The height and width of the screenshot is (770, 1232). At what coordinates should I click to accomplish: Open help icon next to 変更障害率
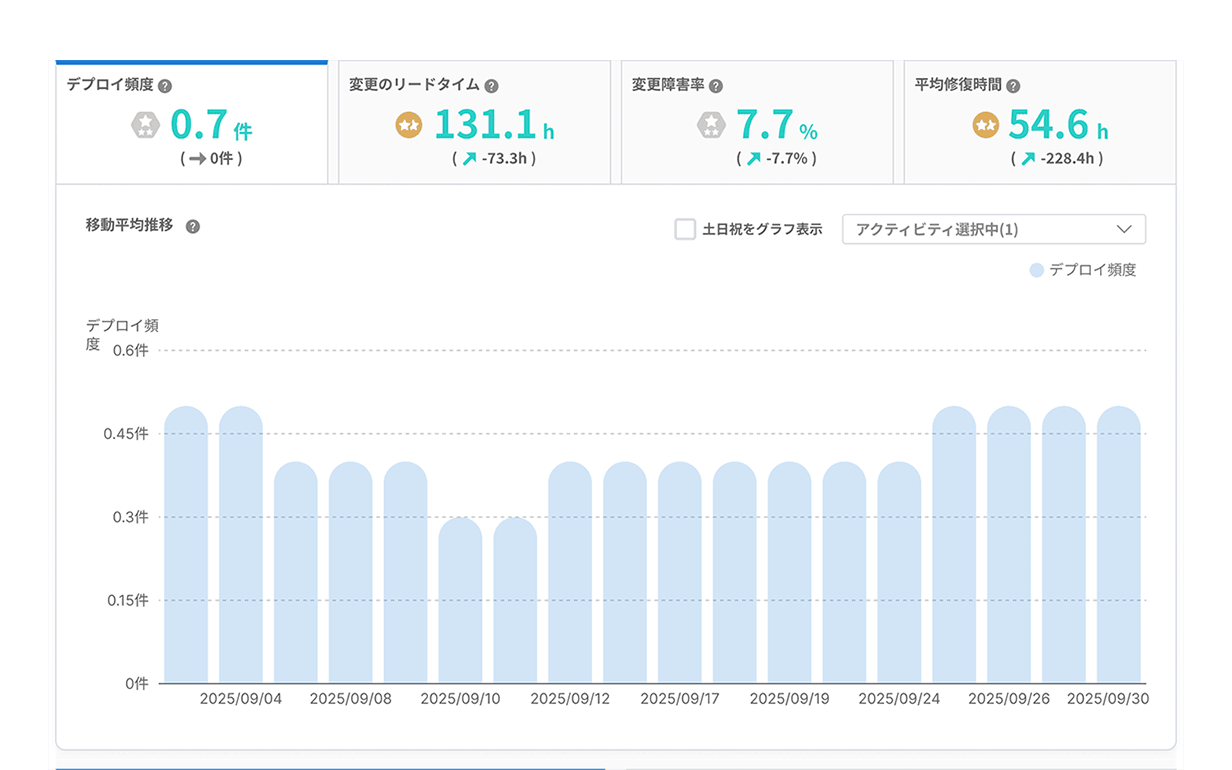[715, 86]
